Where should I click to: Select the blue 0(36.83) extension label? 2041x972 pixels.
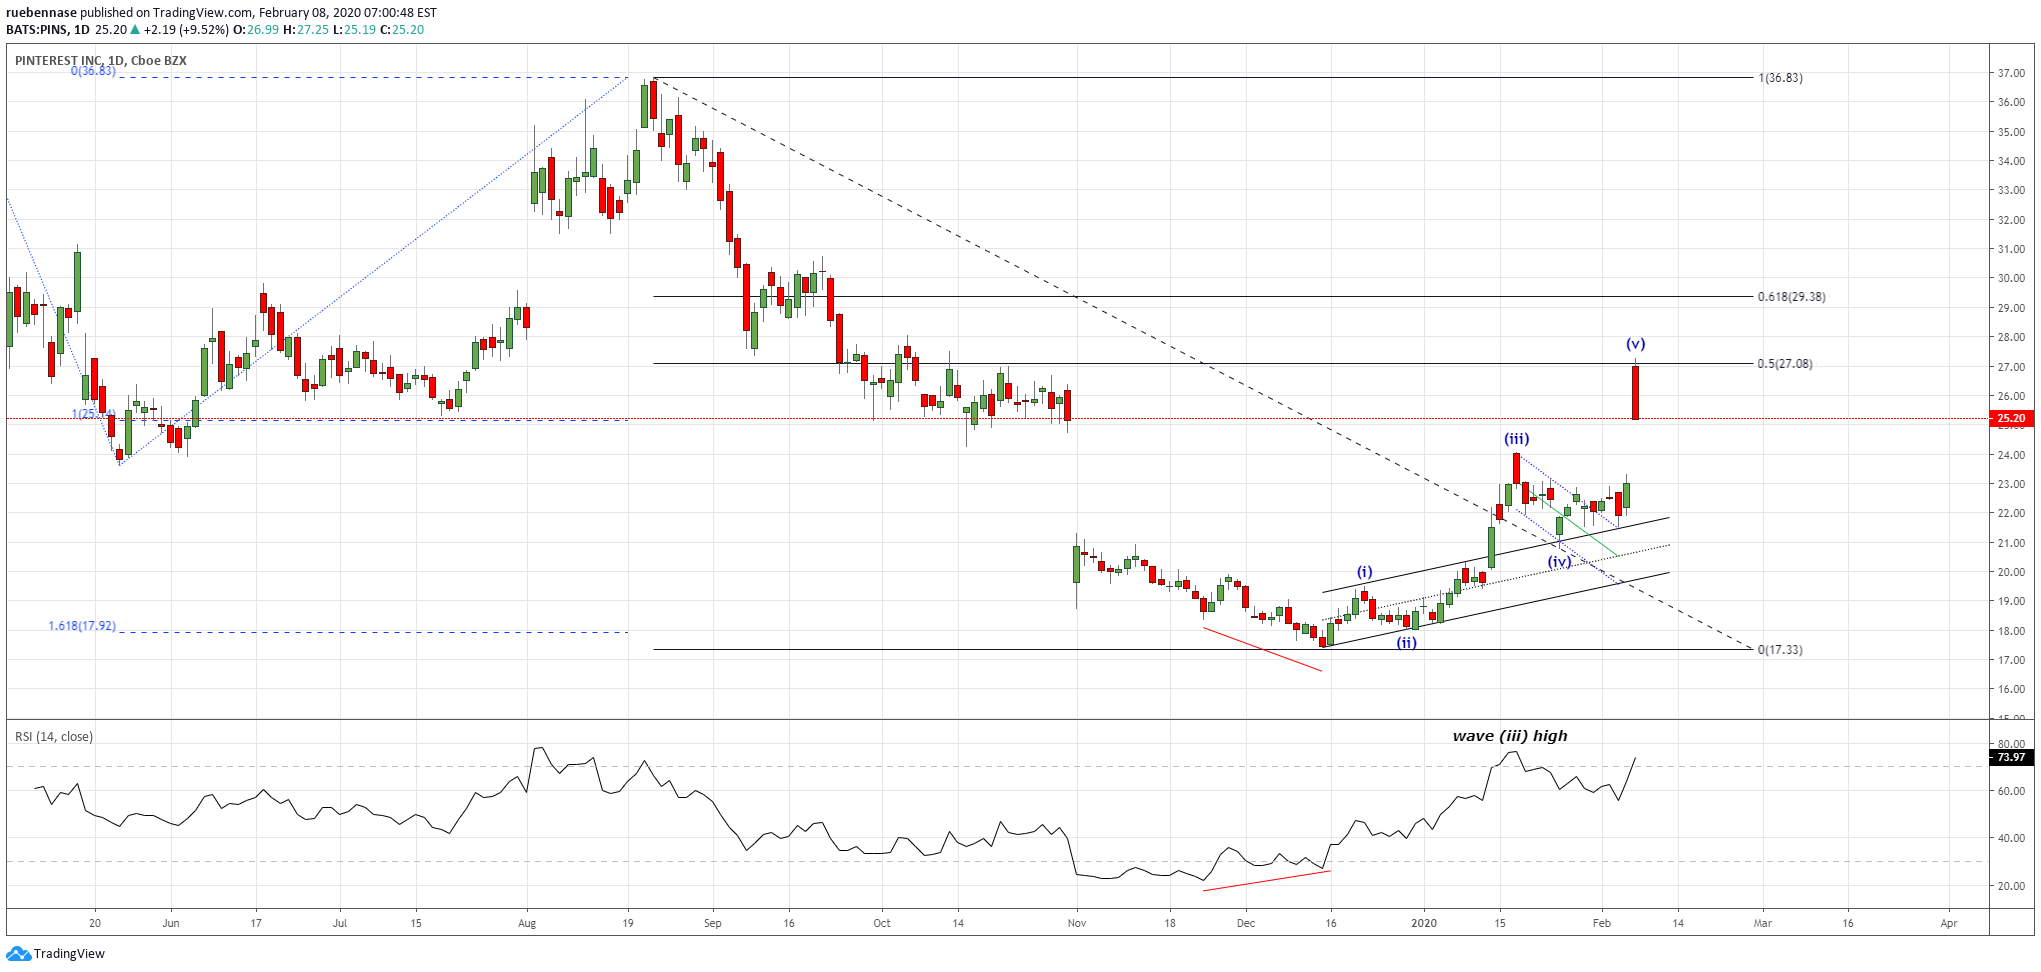tap(93, 71)
